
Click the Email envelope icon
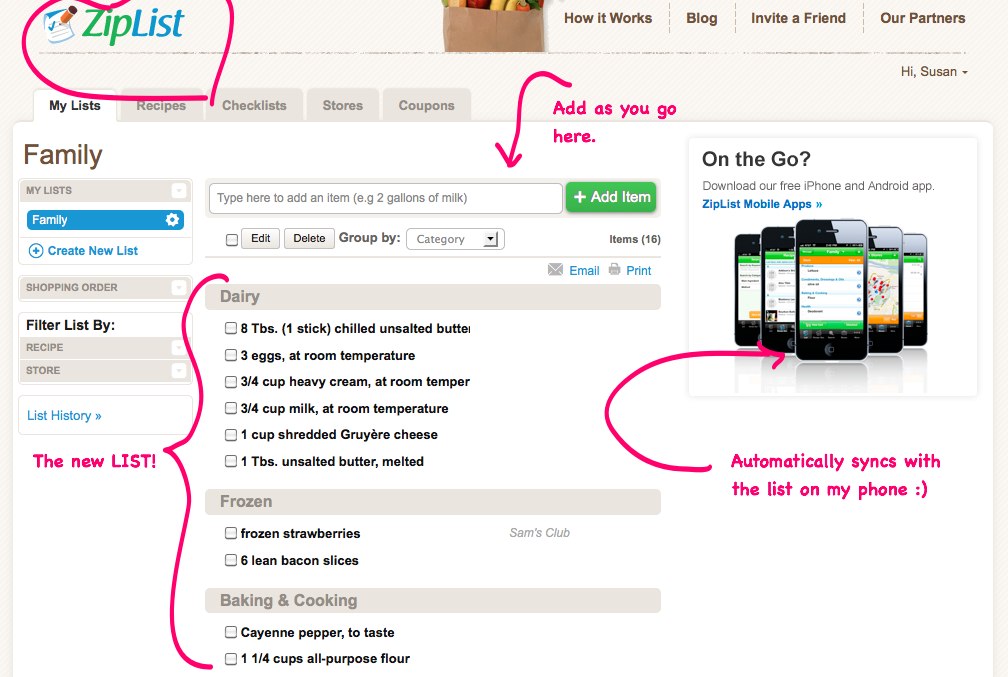click(555, 270)
